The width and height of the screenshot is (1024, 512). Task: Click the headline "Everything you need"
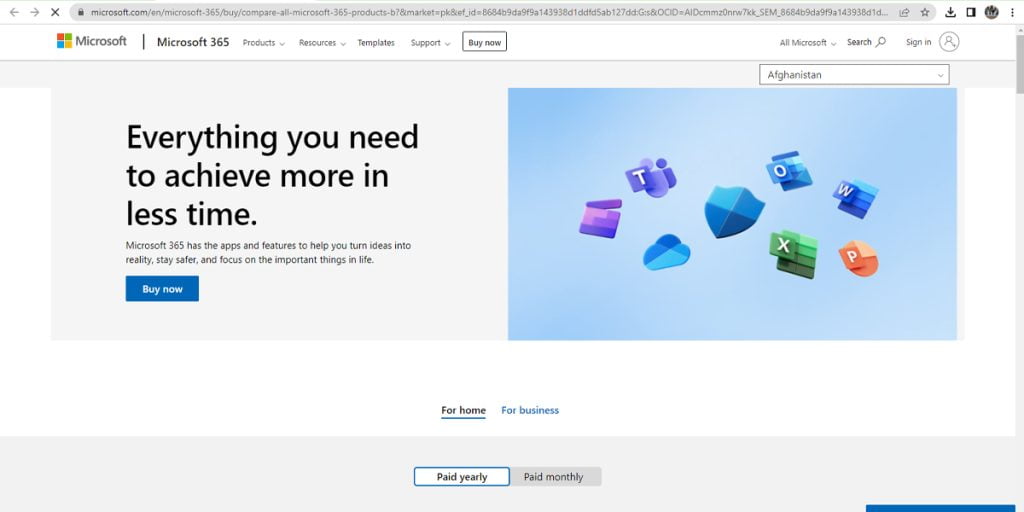[x=272, y=137]
